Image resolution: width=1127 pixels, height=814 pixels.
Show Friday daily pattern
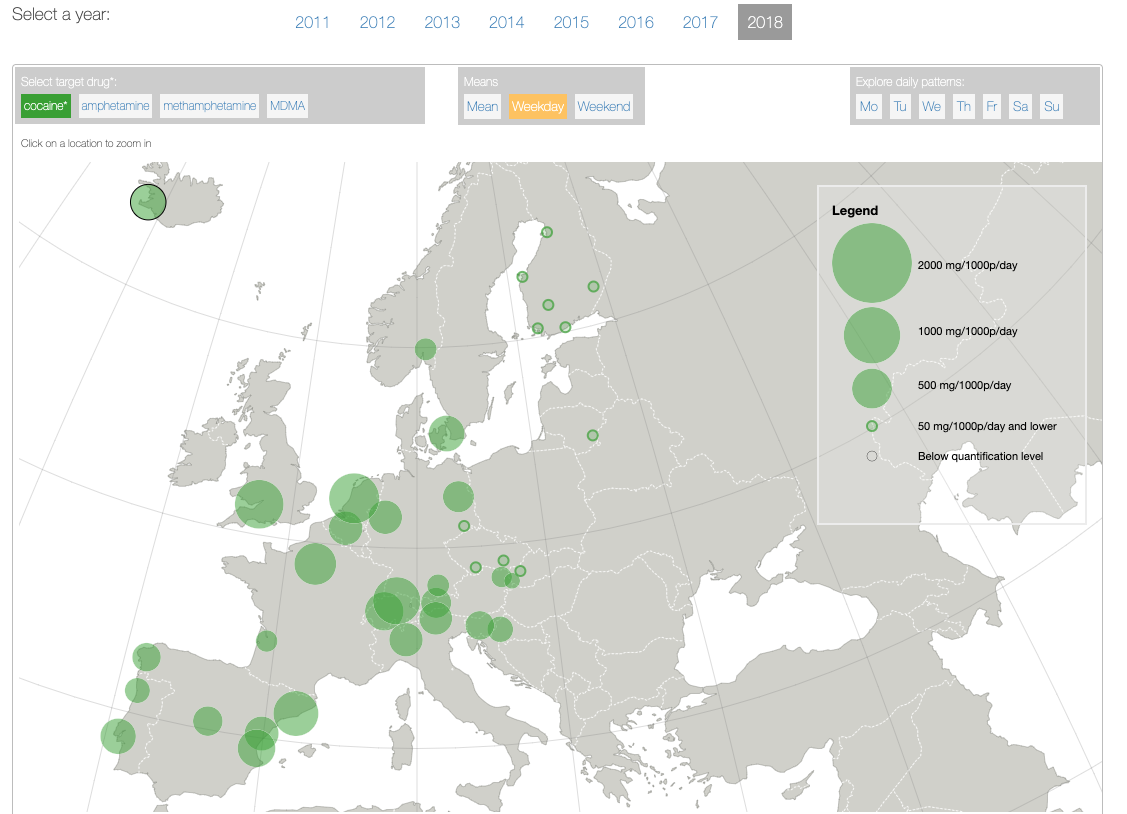click(991, 106)
